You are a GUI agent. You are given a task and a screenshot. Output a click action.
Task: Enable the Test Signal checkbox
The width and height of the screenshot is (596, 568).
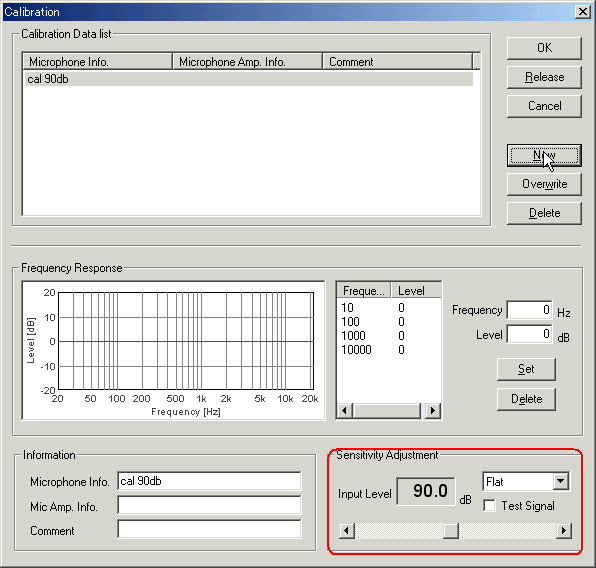tap(489, 506)
